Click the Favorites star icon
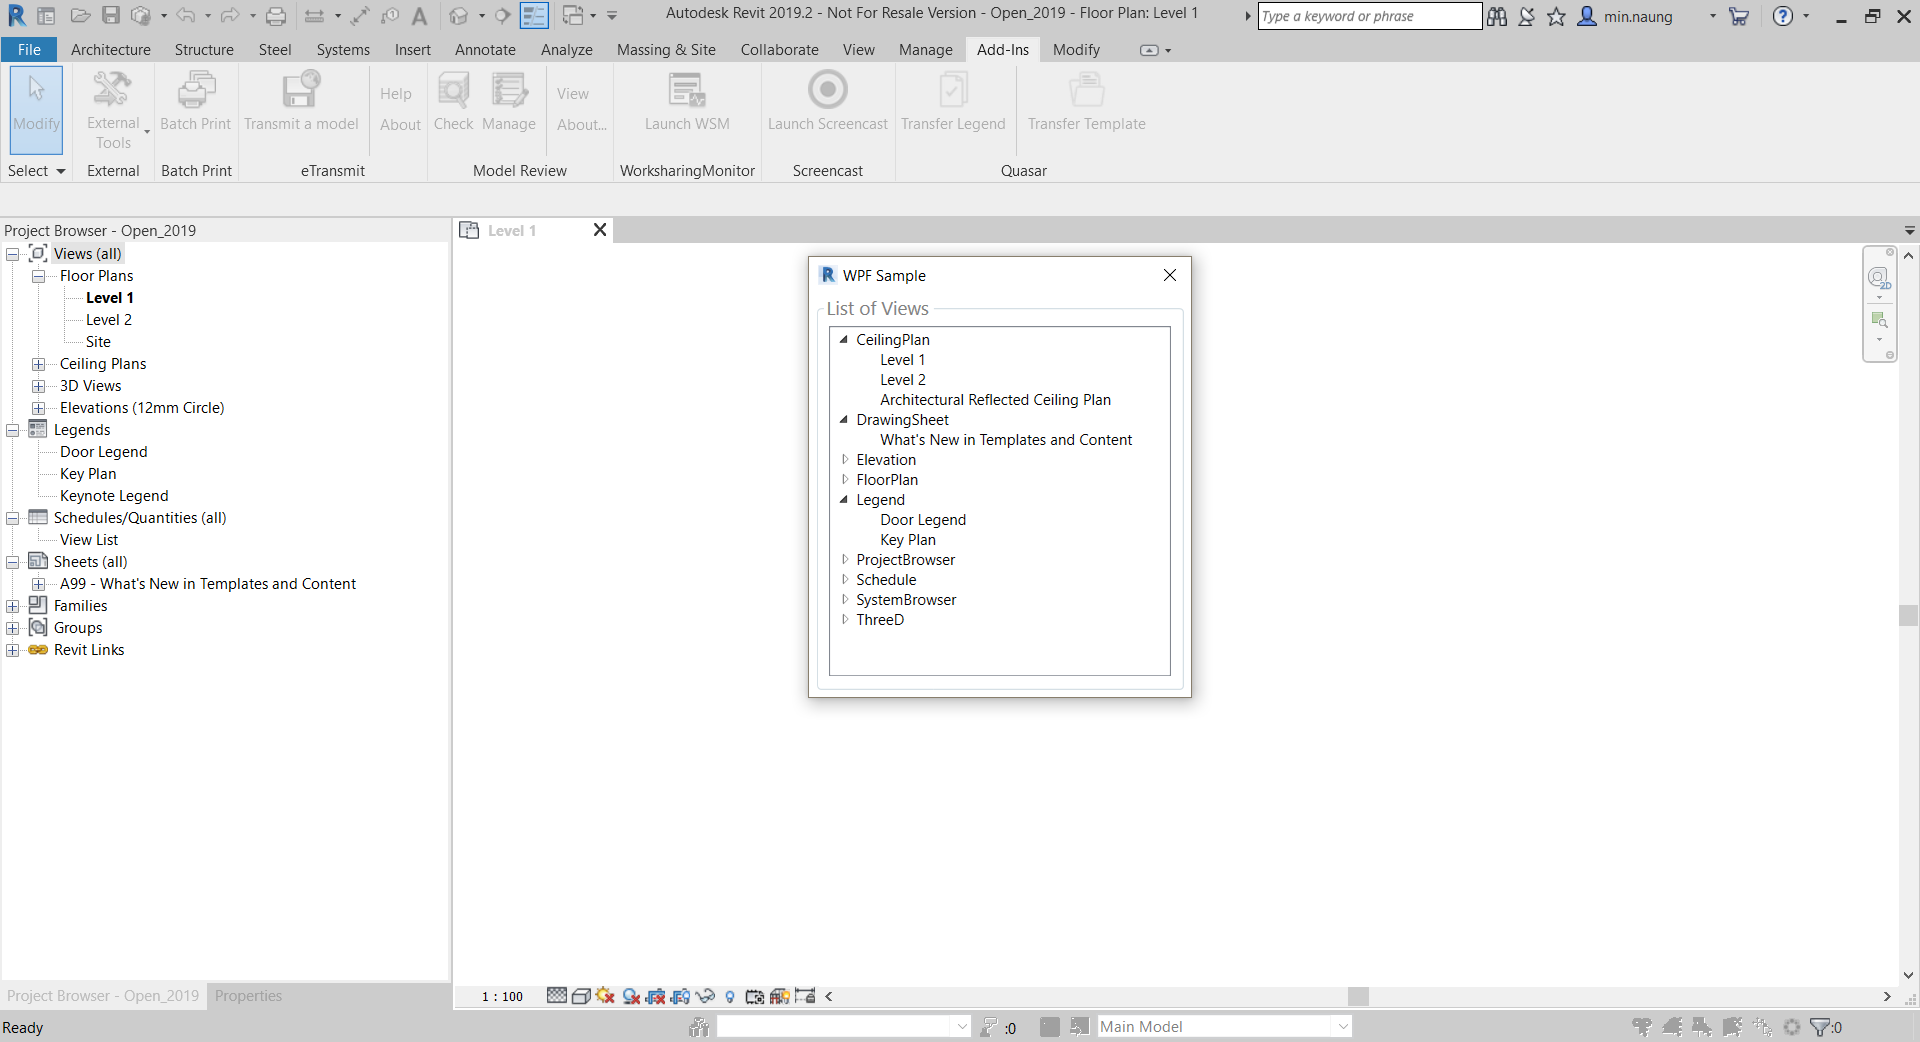This screenshot has width=1920, height=1042. point(1556,16)
